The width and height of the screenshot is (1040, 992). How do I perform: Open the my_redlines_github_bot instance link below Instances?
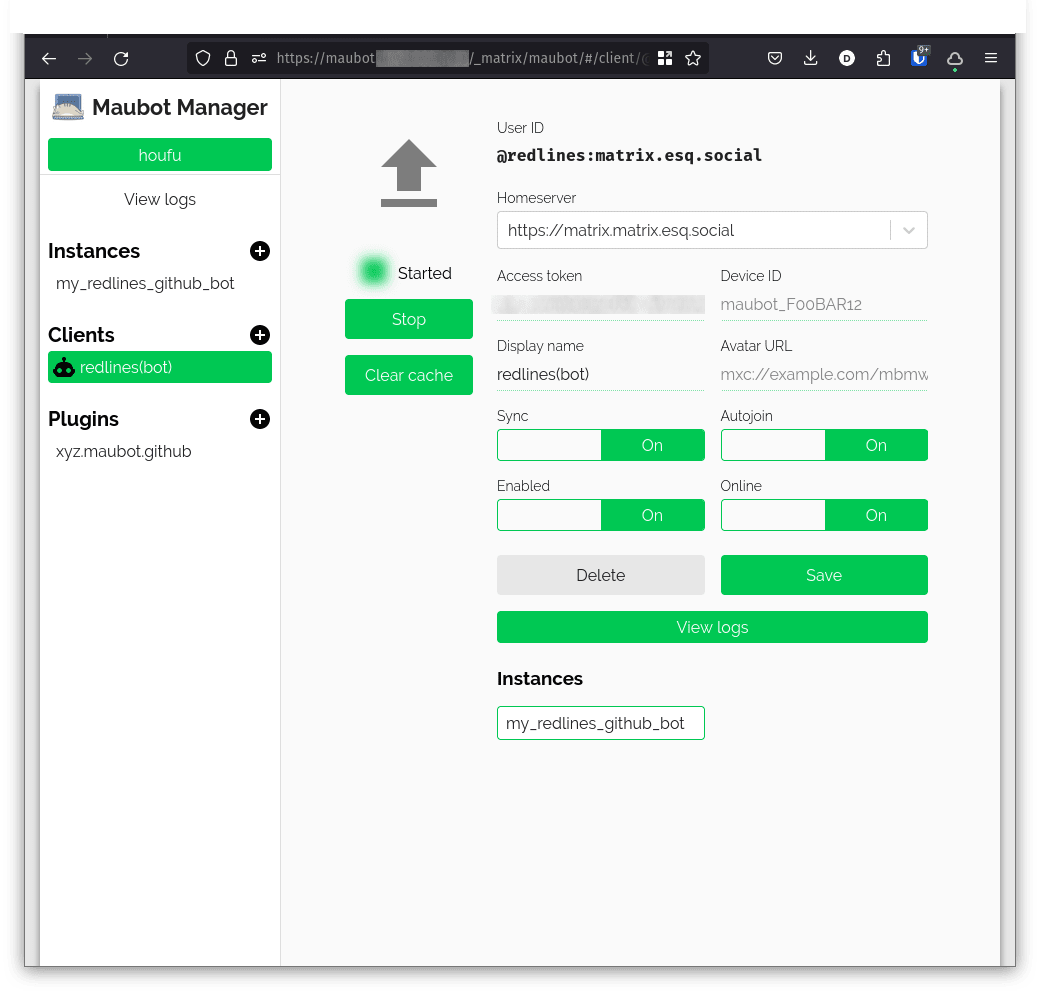point(601,723)
